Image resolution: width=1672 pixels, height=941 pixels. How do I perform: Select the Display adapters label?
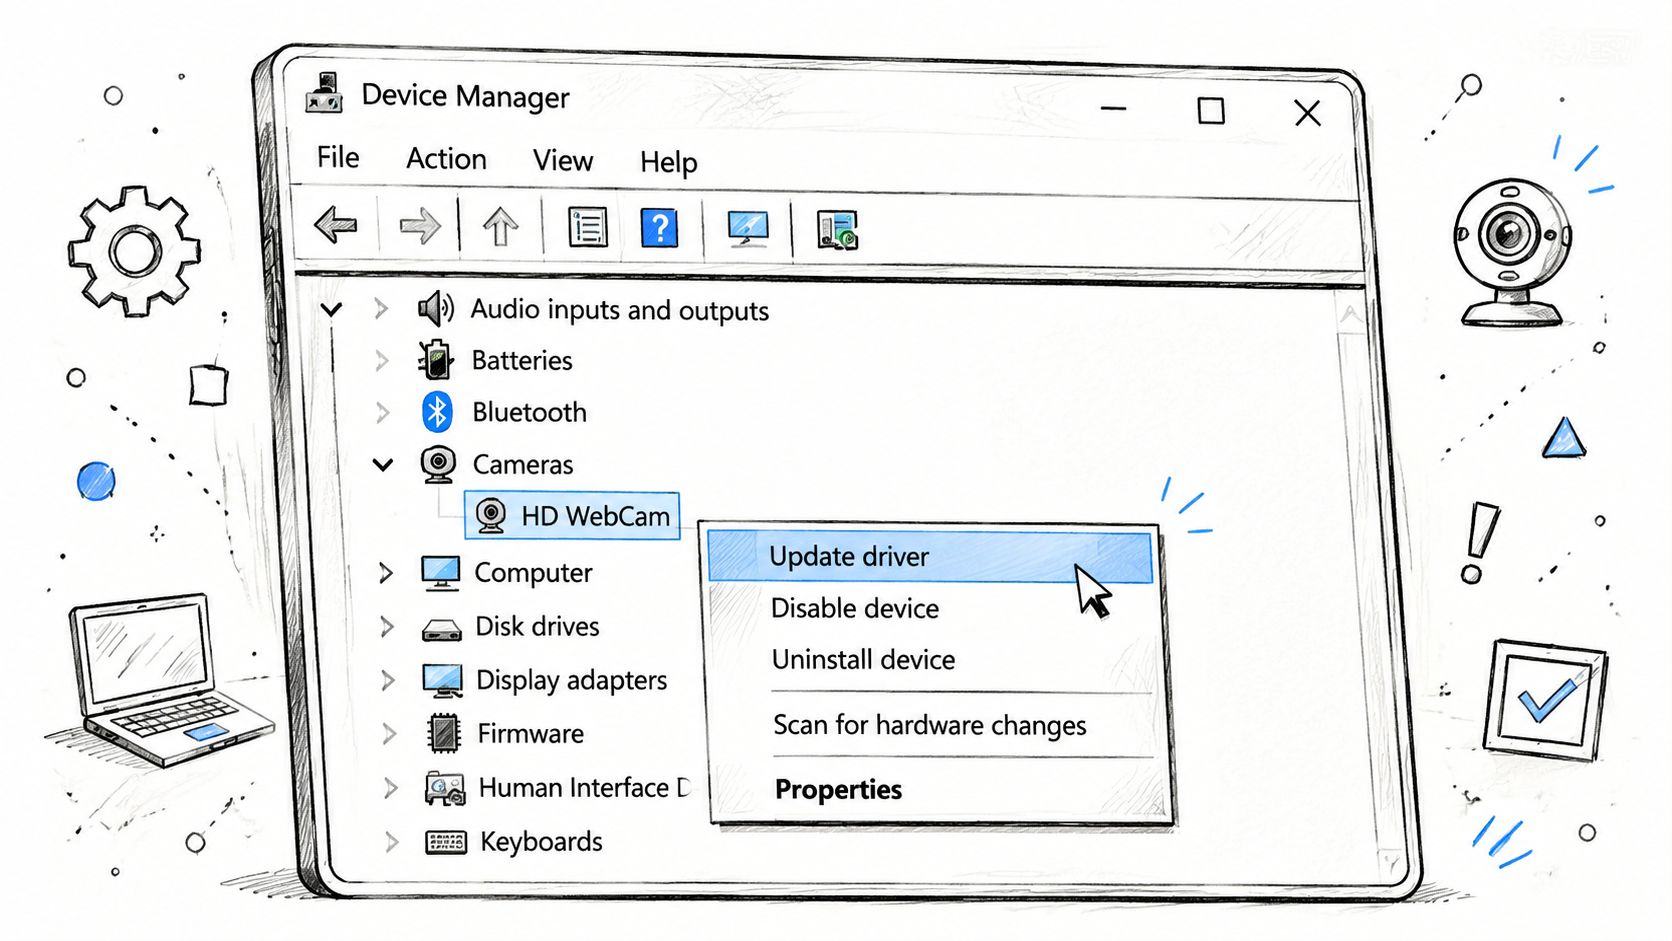(571, 681)
